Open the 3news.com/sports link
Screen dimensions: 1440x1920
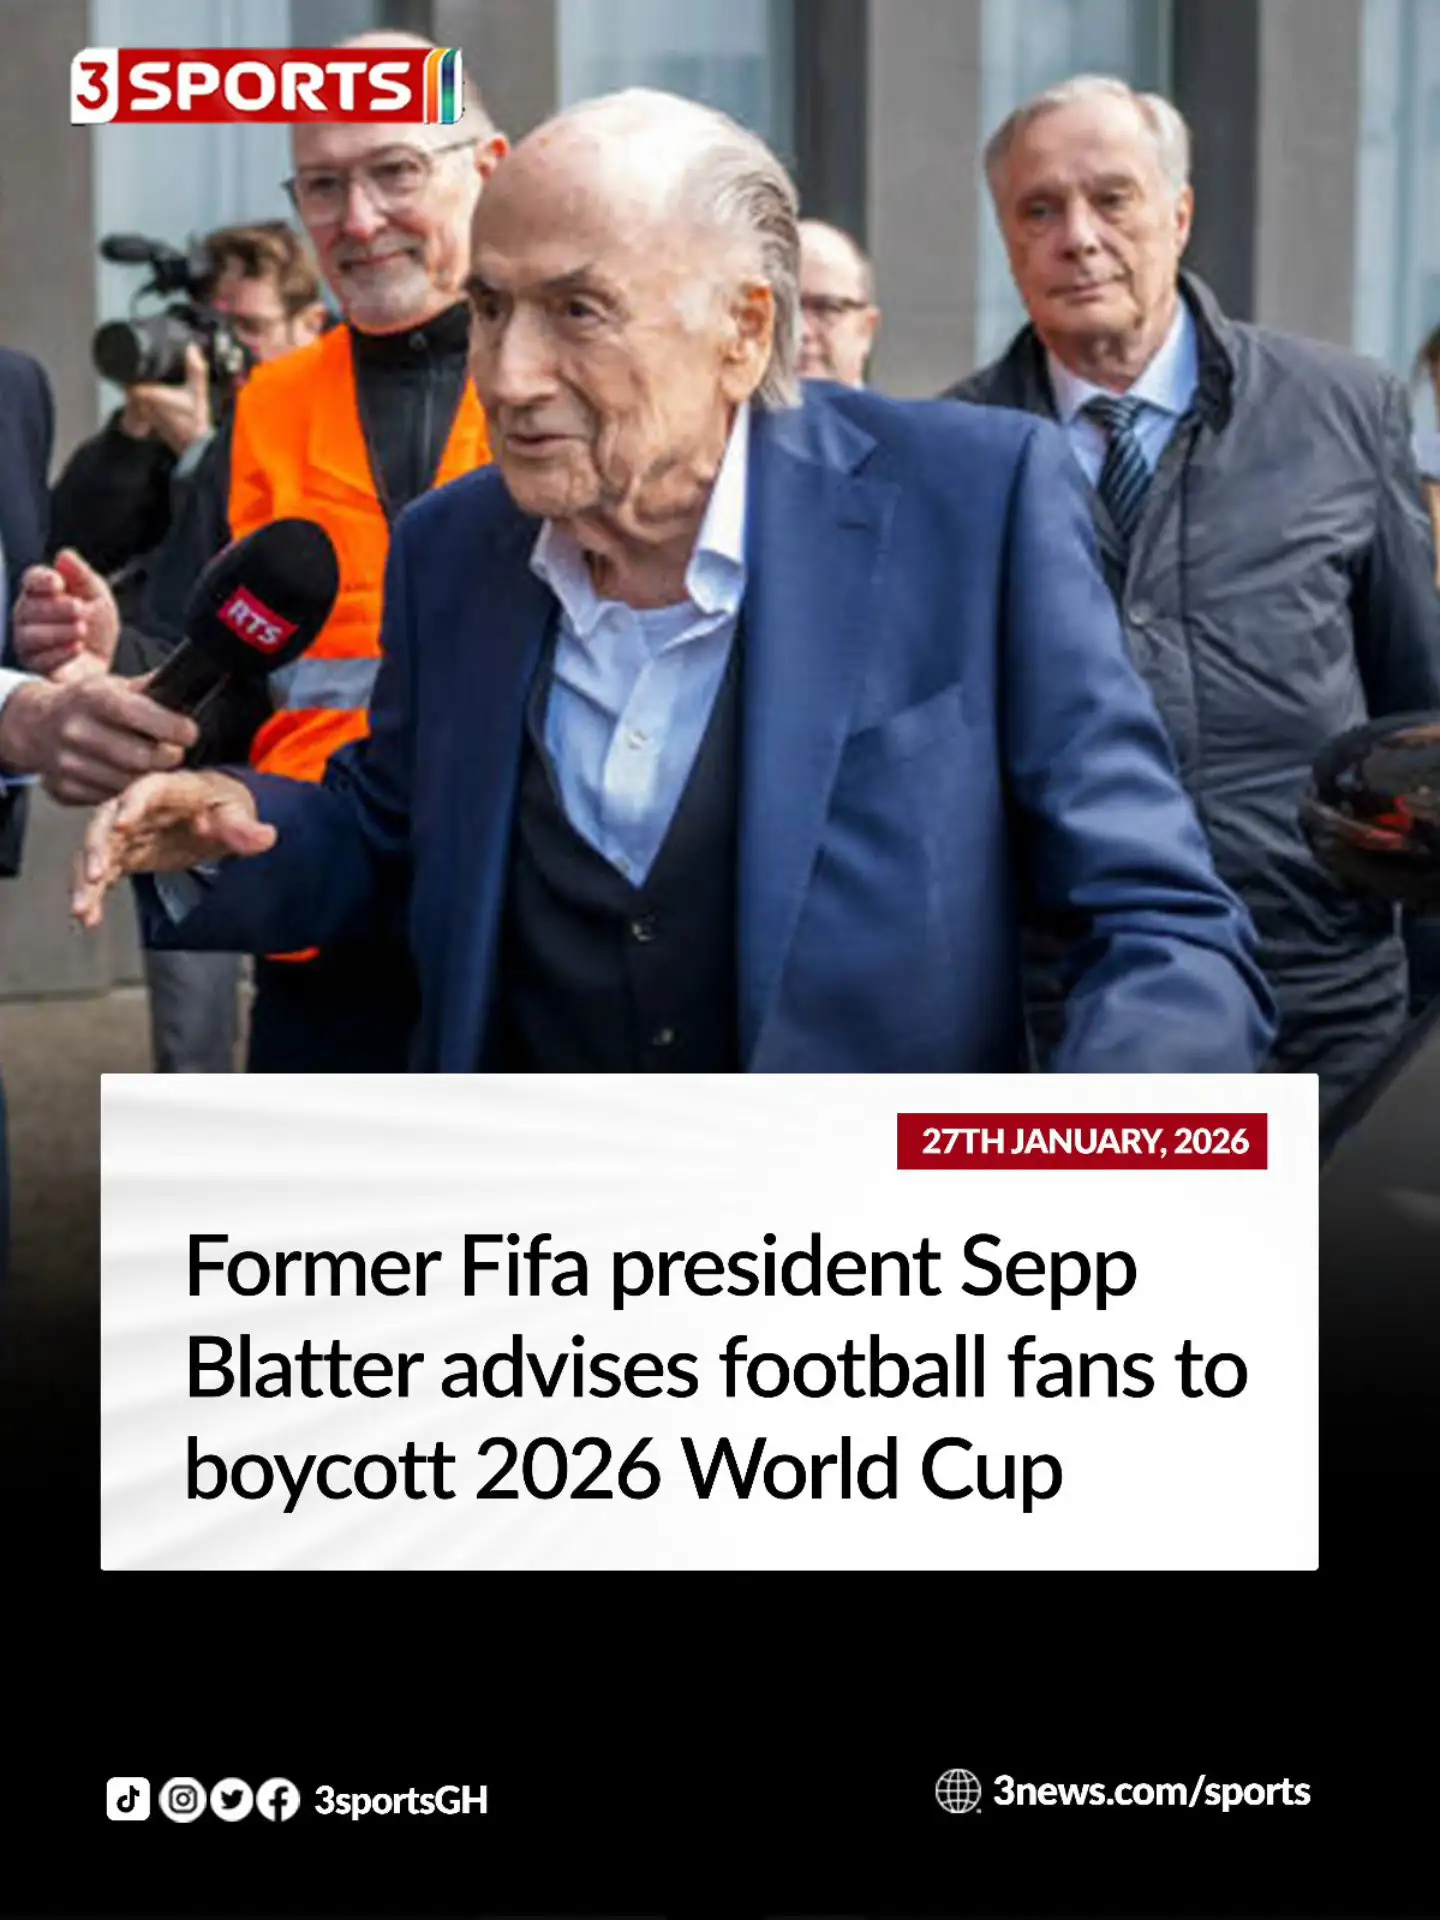(1151, 1791)
